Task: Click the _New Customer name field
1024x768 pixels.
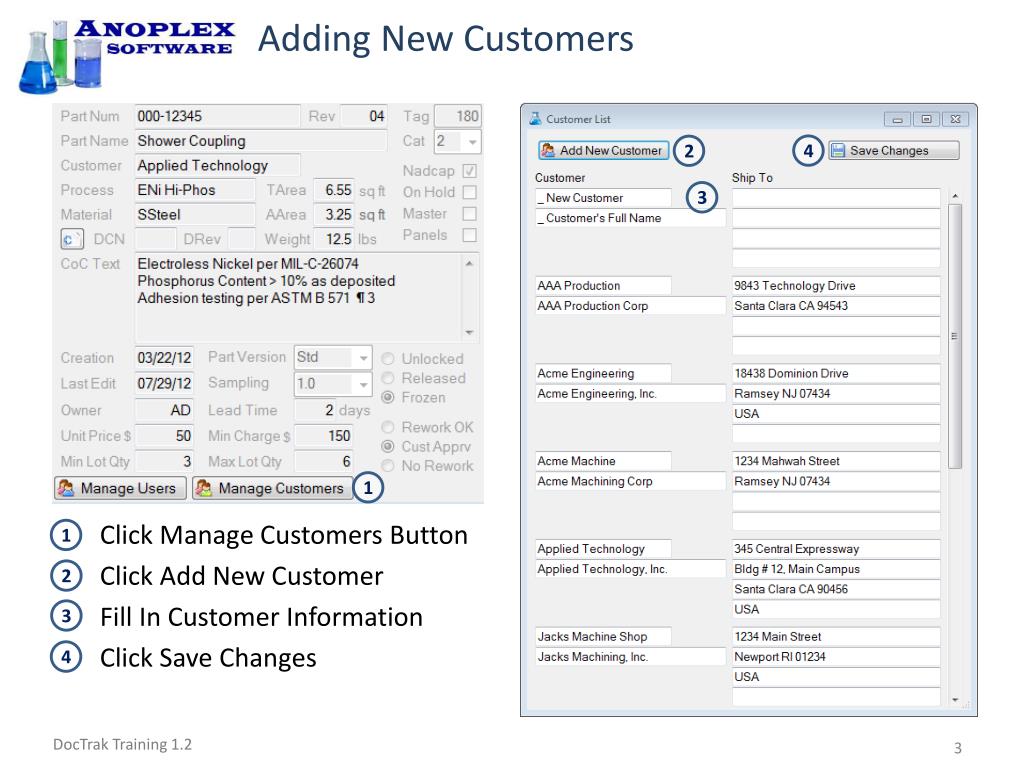Action: [603, 198]
